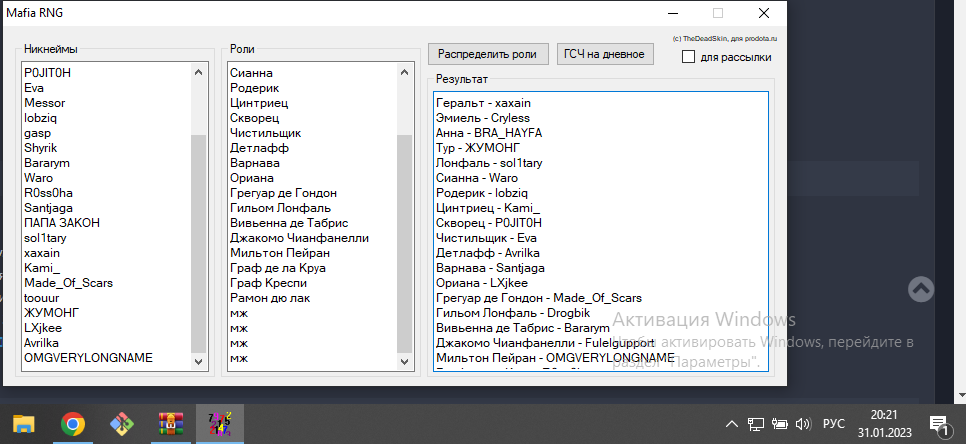Launch Google Chrome from the taskbar

coord(72,423)
